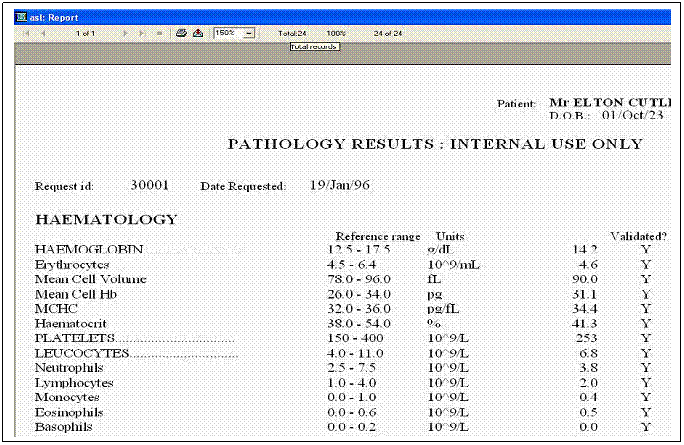Go to the first report page
Viewport: 684px width, 445px height.
pos(27,33)
